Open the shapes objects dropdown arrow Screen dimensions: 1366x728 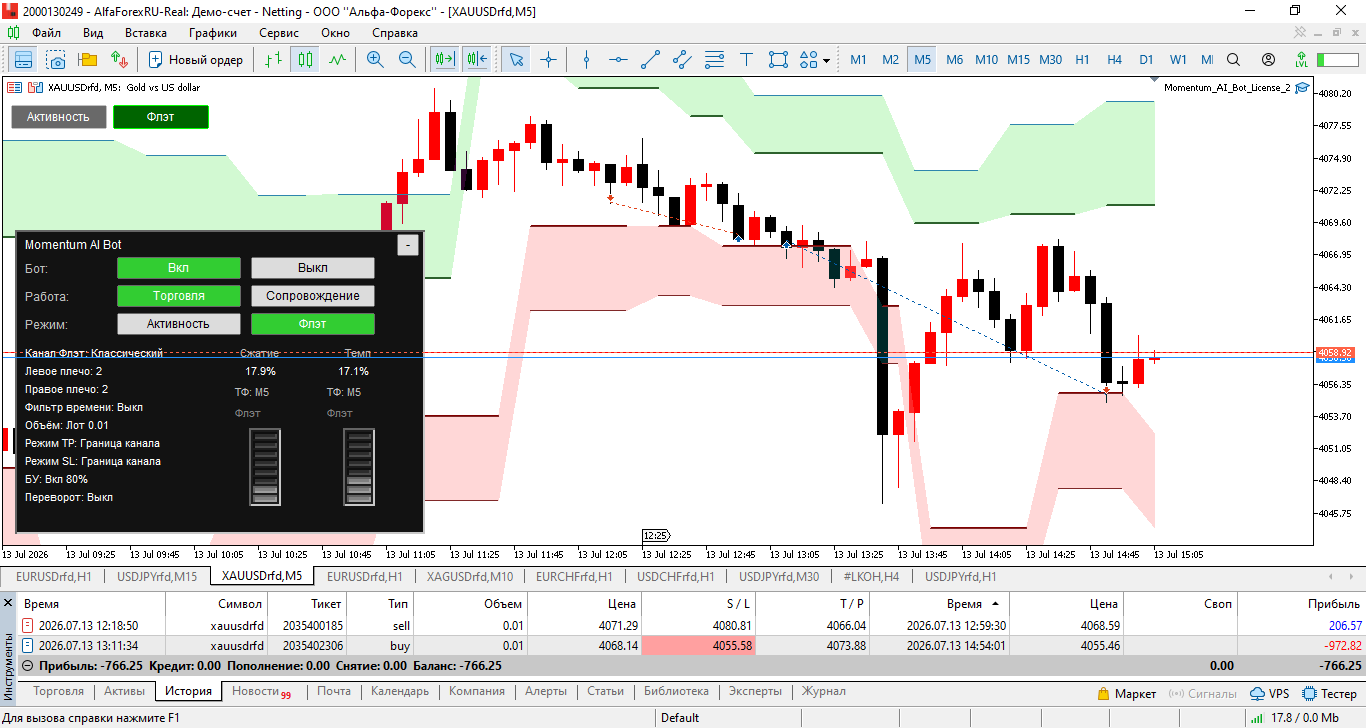[826, 60]
